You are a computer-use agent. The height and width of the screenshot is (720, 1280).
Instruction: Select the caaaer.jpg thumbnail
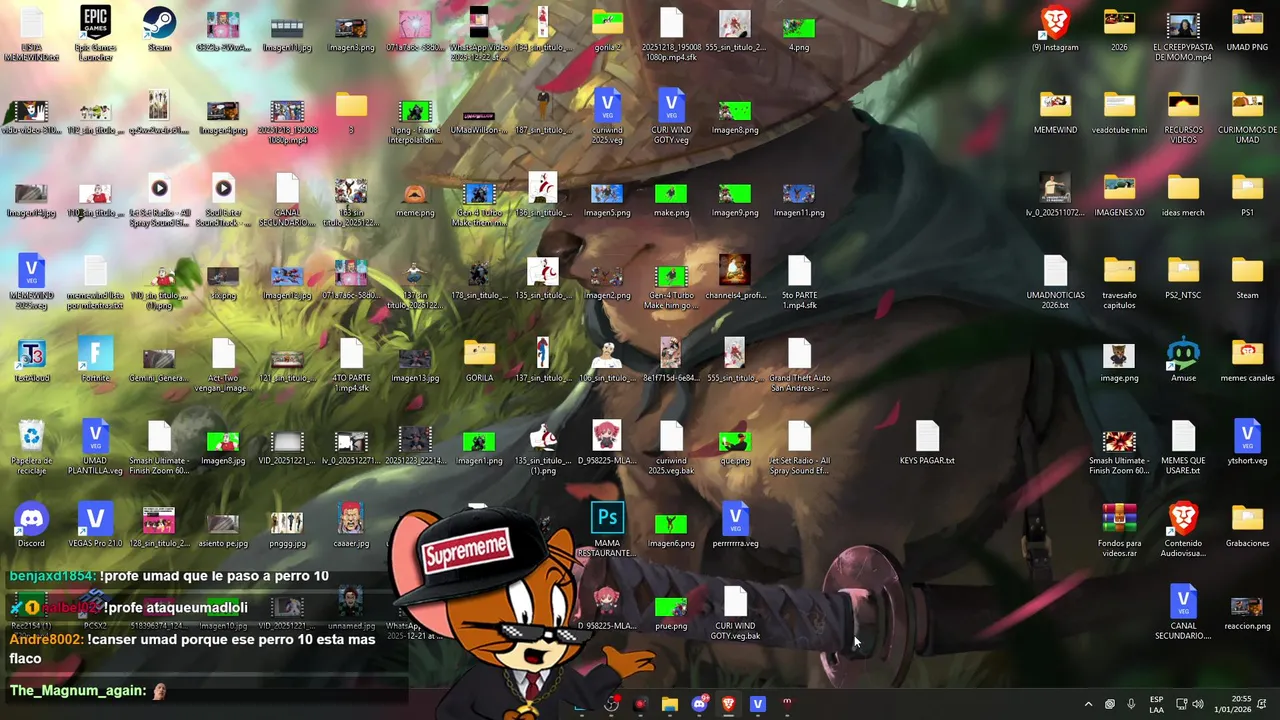pos(351,526)
